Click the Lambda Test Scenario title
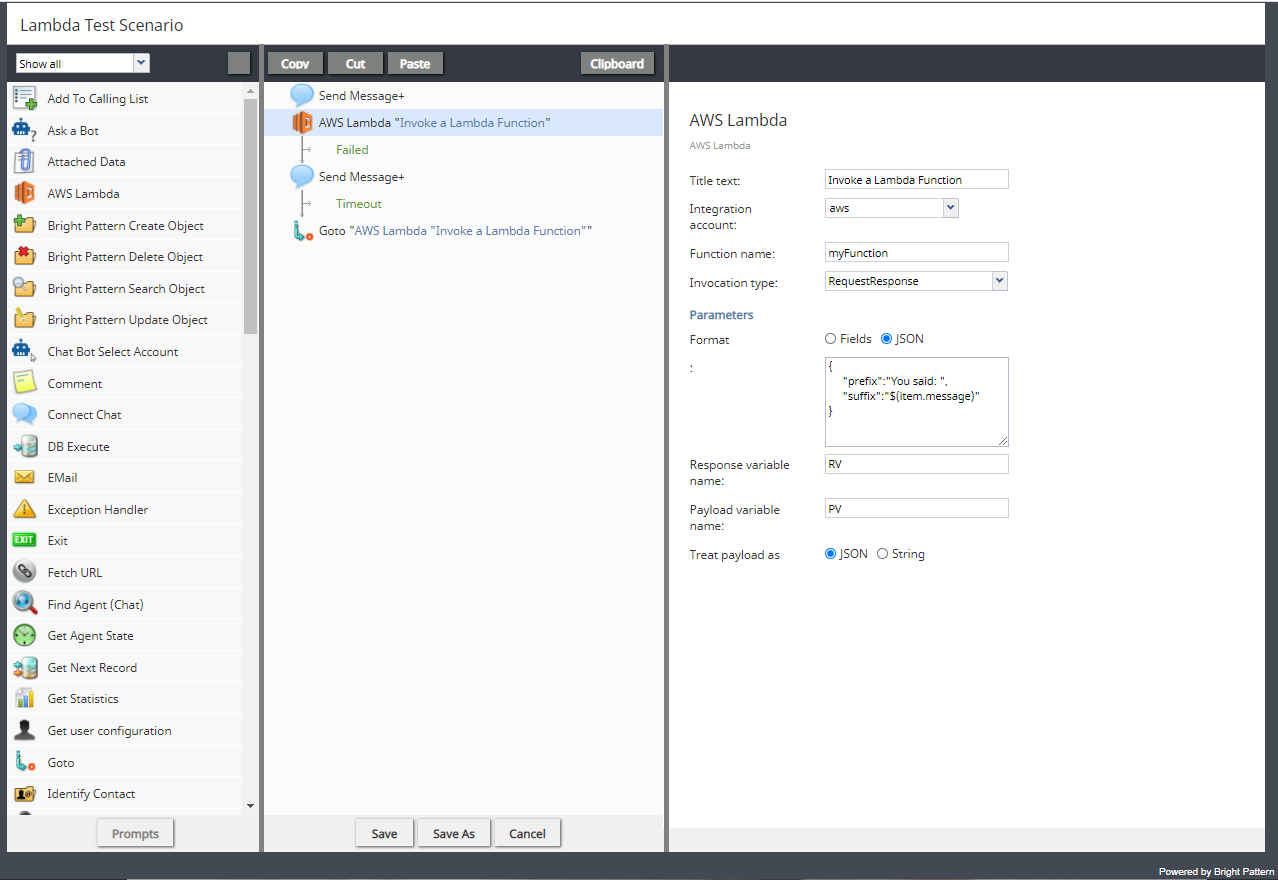The height and width of the screenshot is (880, 1278). point(102,24)
